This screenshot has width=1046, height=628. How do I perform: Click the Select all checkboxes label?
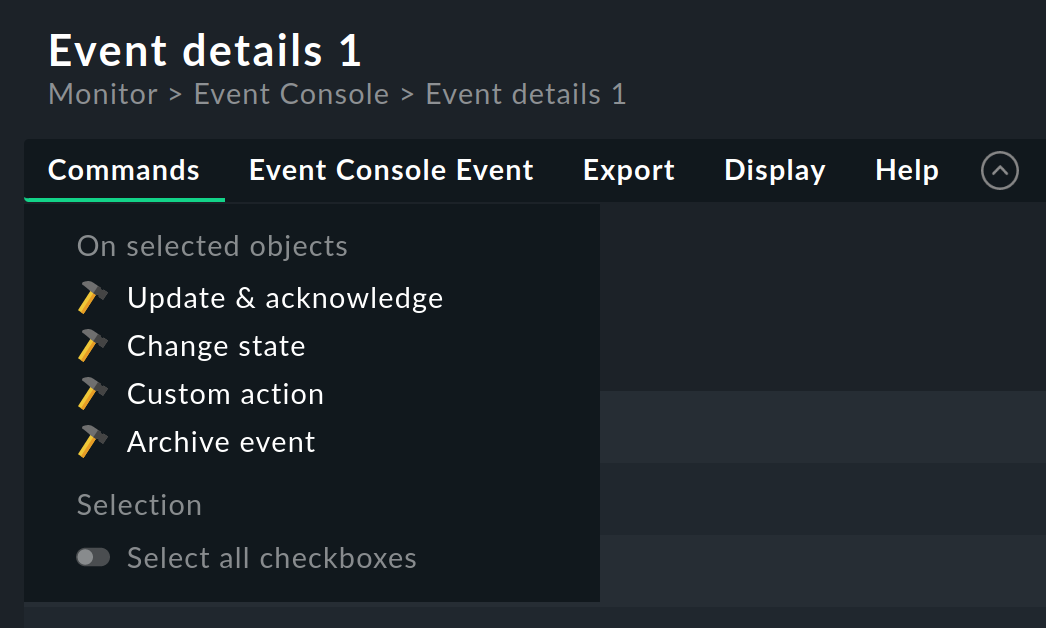[x=271, y=558]
